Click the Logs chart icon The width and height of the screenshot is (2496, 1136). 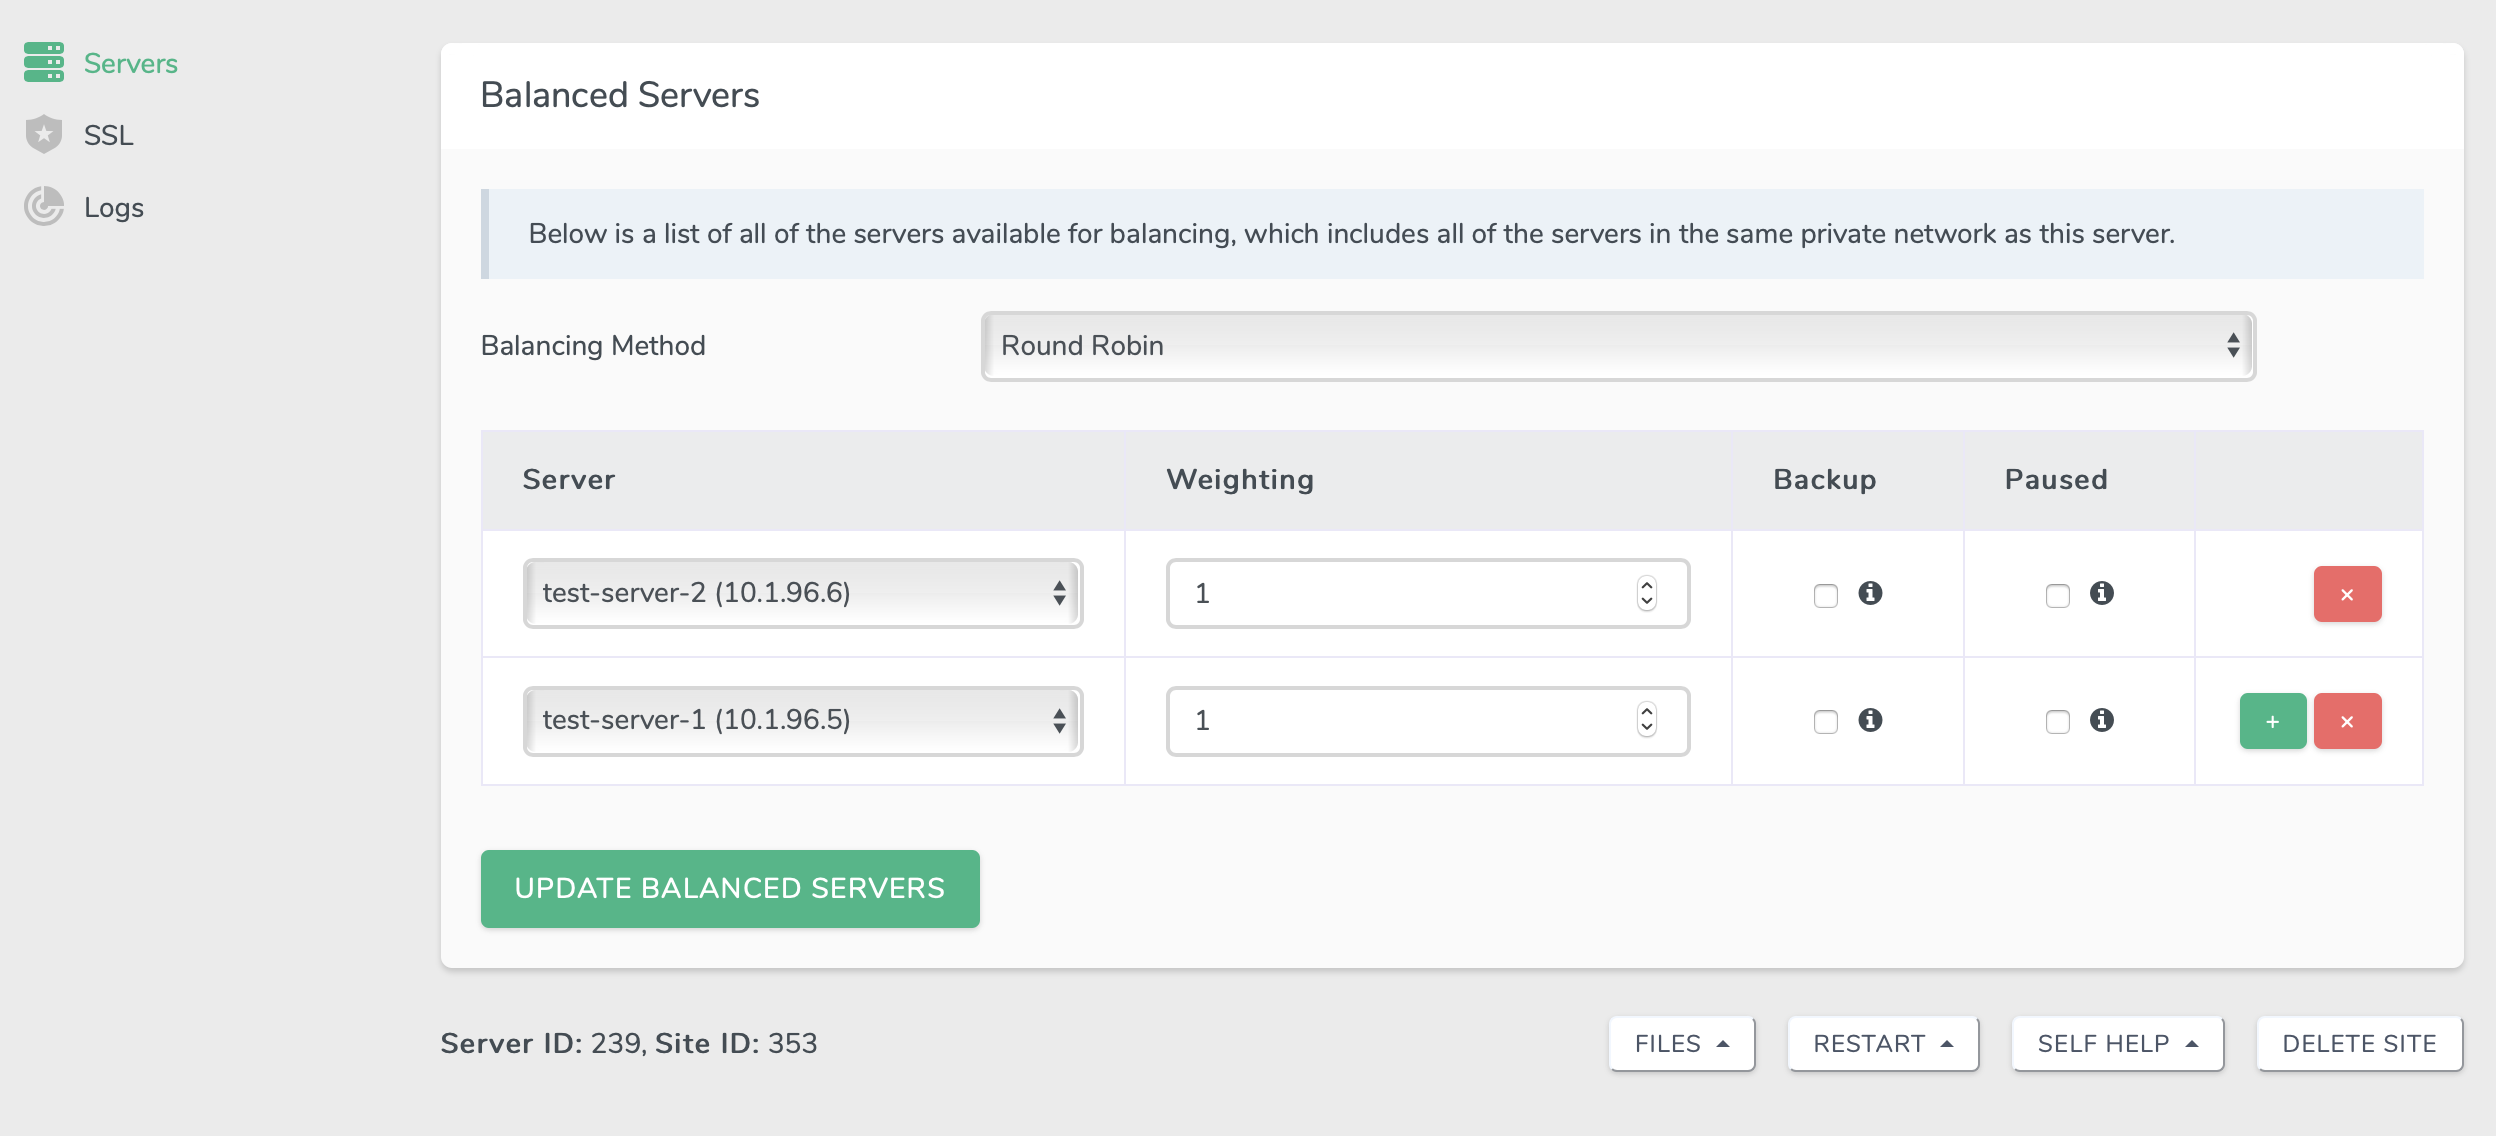(x=44, y=206)
